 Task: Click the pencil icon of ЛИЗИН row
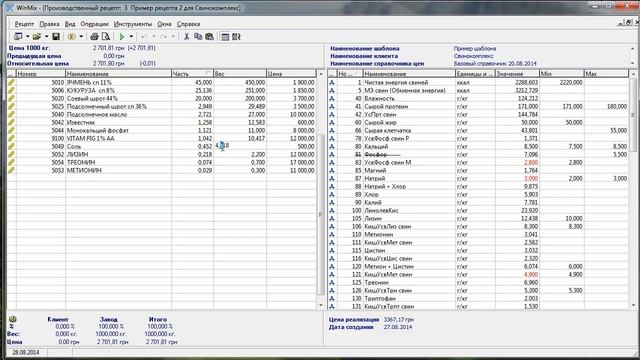[x=11, y=154]
